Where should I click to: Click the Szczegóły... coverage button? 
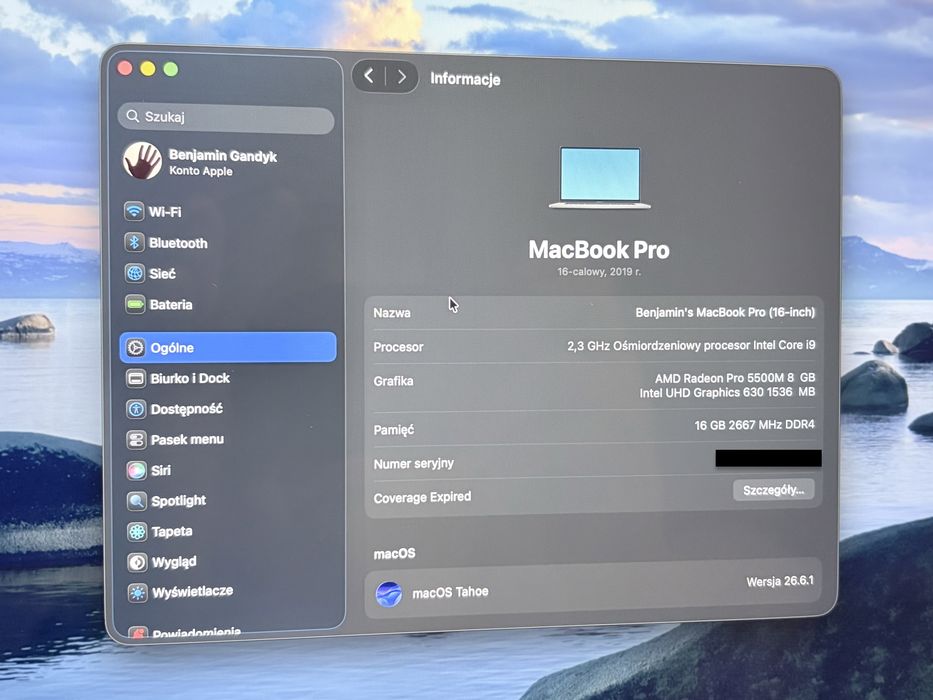pos(774,490)
